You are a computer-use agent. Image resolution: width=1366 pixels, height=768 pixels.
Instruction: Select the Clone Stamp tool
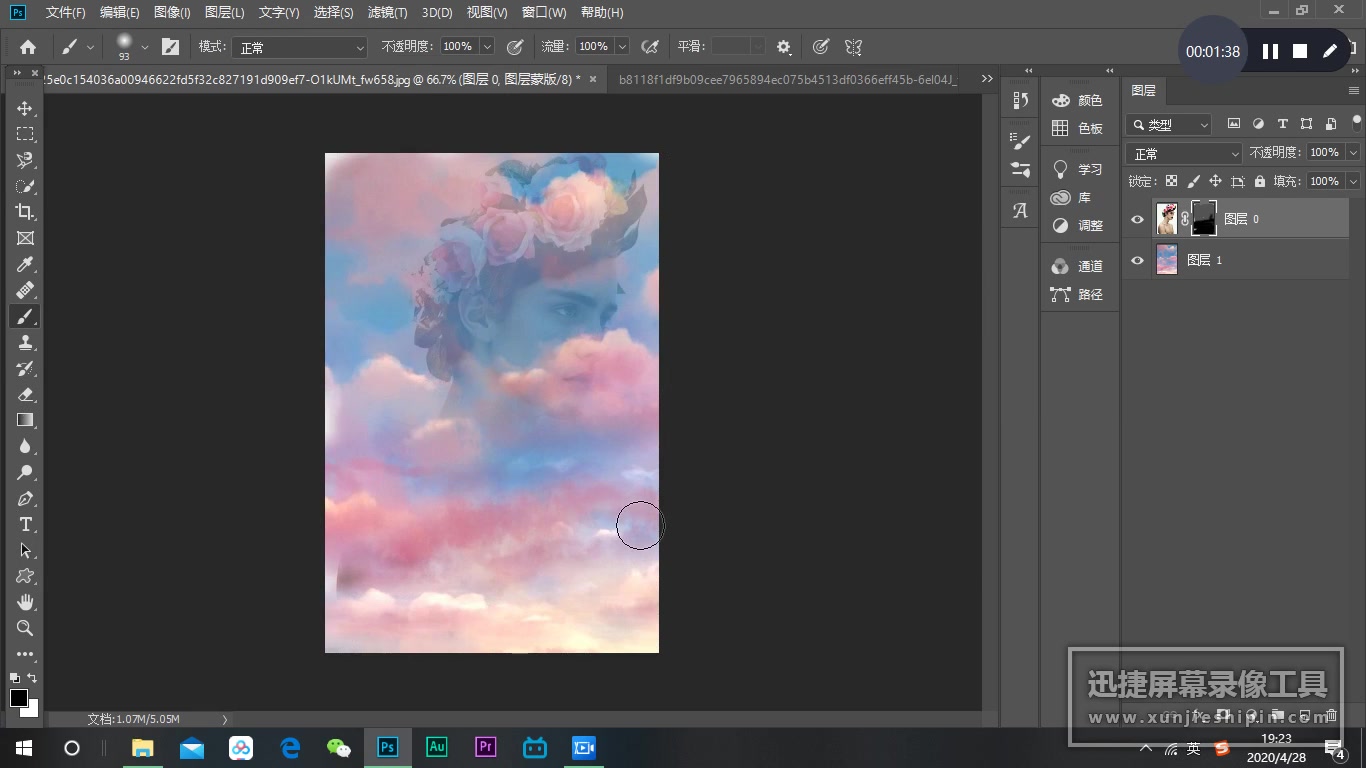pos(25,342)
